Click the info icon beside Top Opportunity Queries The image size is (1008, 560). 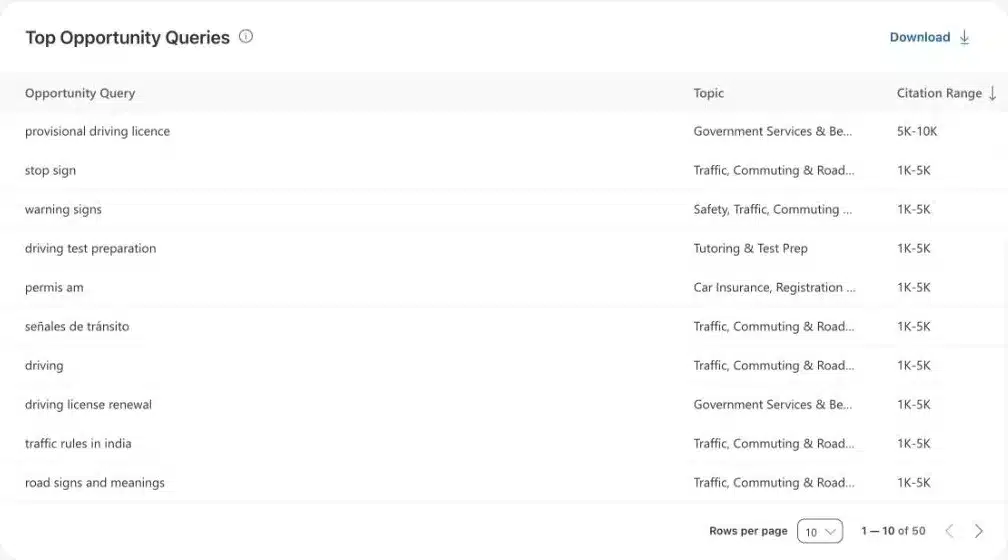tap(246, 37)
